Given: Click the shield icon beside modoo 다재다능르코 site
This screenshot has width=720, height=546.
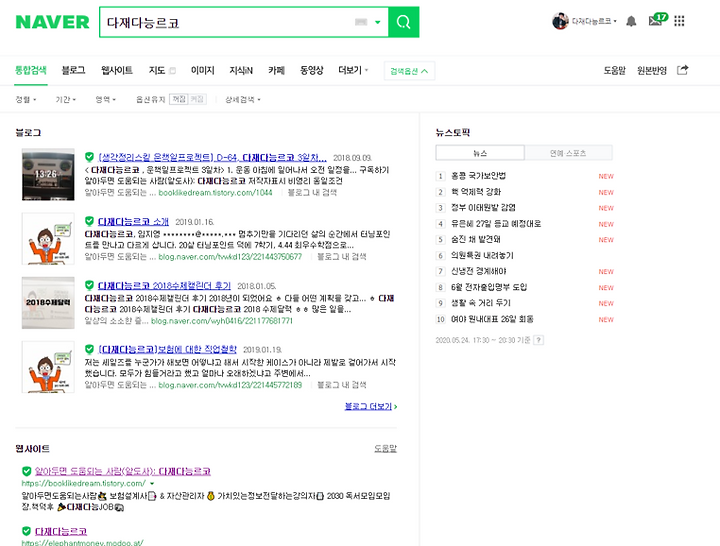Looking at the screenshot, I should [27, 531].
